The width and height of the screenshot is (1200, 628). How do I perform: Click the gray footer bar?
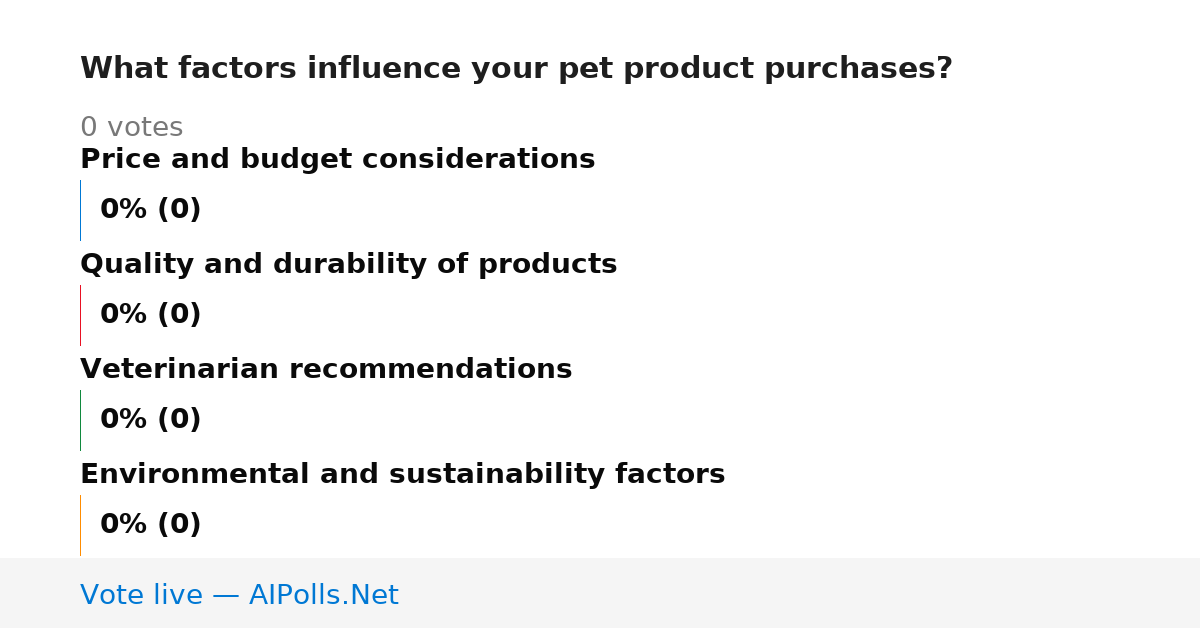[600, 593]
